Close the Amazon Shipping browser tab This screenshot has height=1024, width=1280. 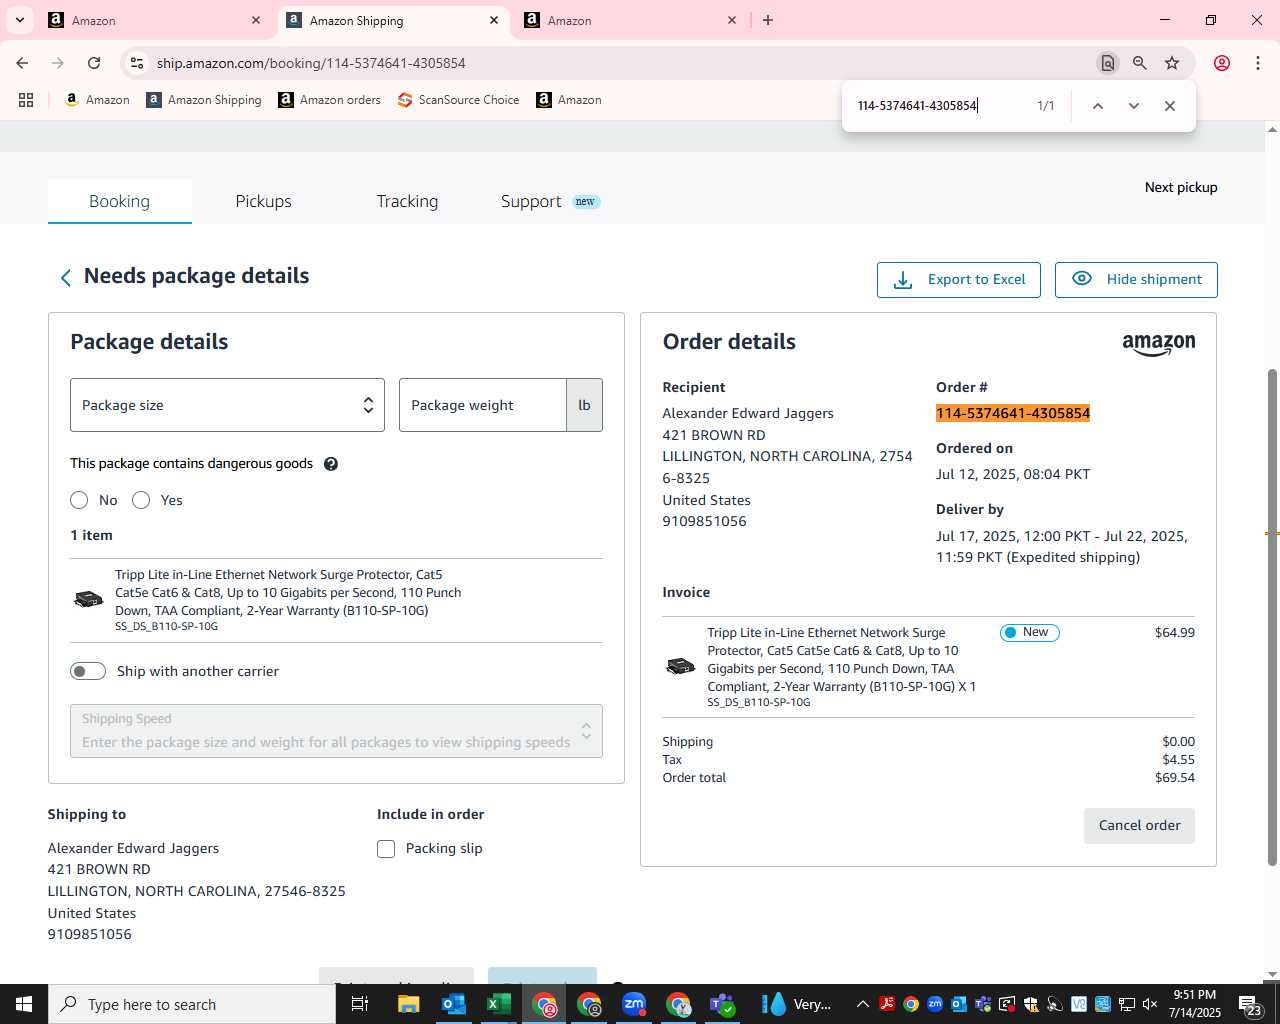(494, 20)
